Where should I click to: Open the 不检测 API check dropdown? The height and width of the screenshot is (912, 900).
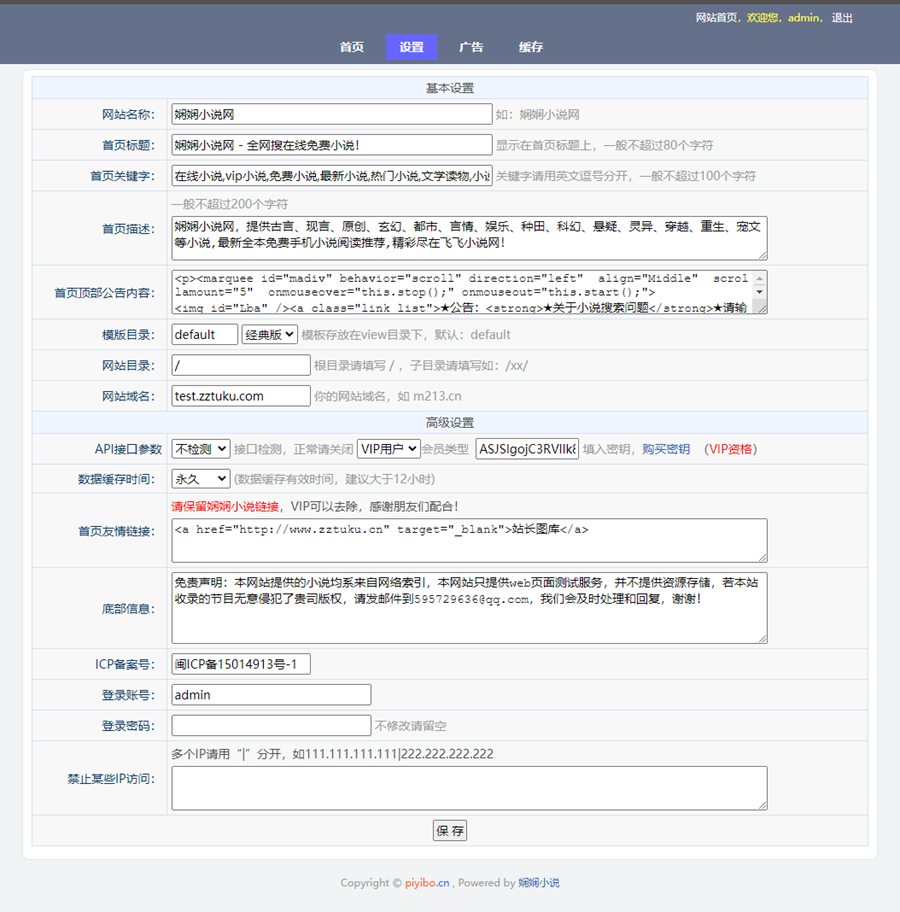pos(201,449)
